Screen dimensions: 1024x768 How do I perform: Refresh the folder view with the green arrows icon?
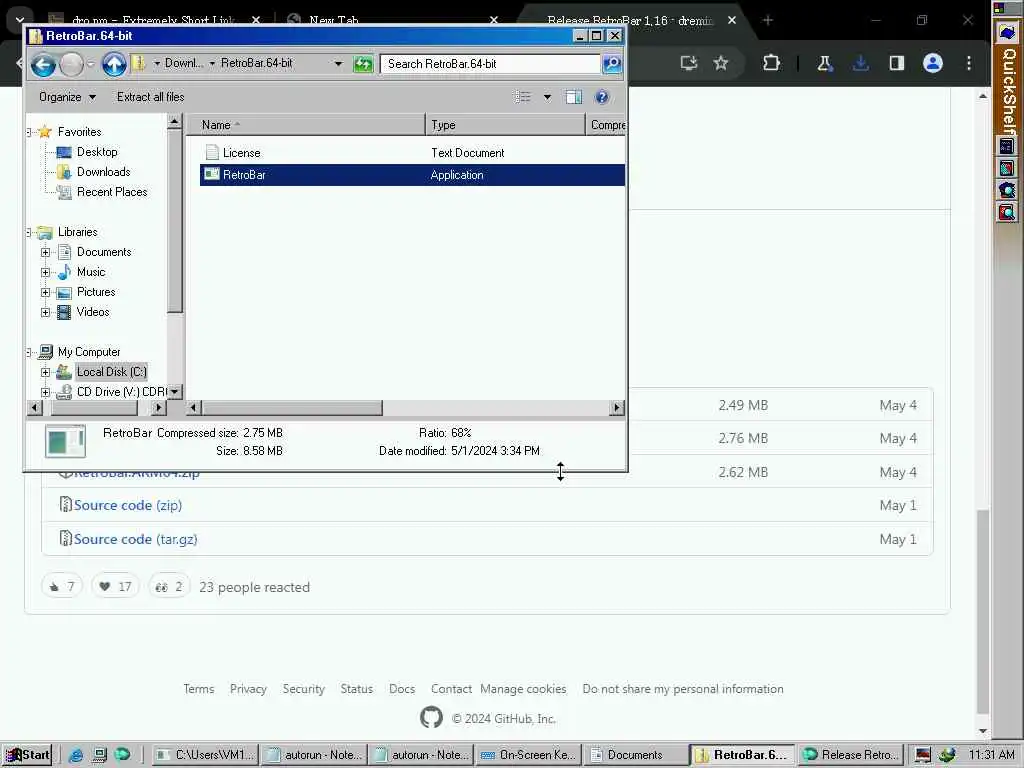[362, 64]
